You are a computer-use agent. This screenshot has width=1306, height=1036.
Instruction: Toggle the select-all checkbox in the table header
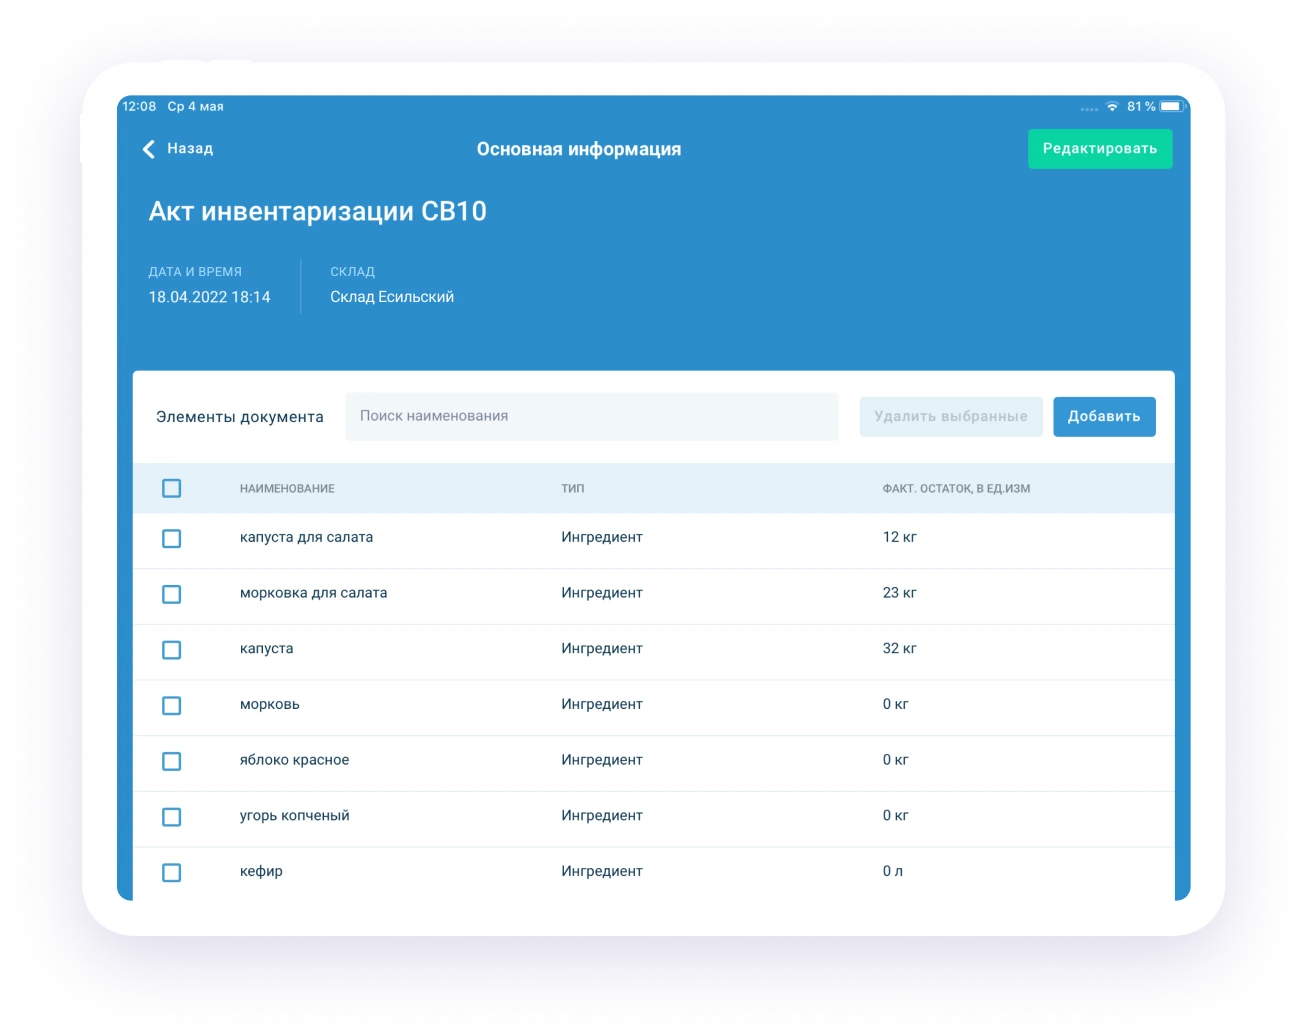coord(171,488)
